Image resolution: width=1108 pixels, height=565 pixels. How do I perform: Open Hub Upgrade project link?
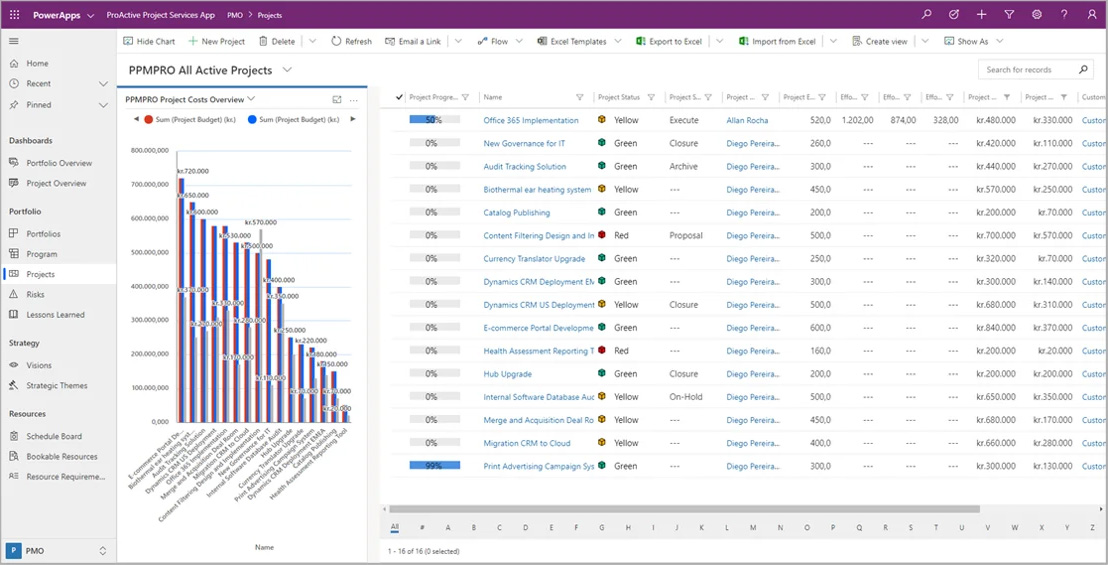coord(507,374)
